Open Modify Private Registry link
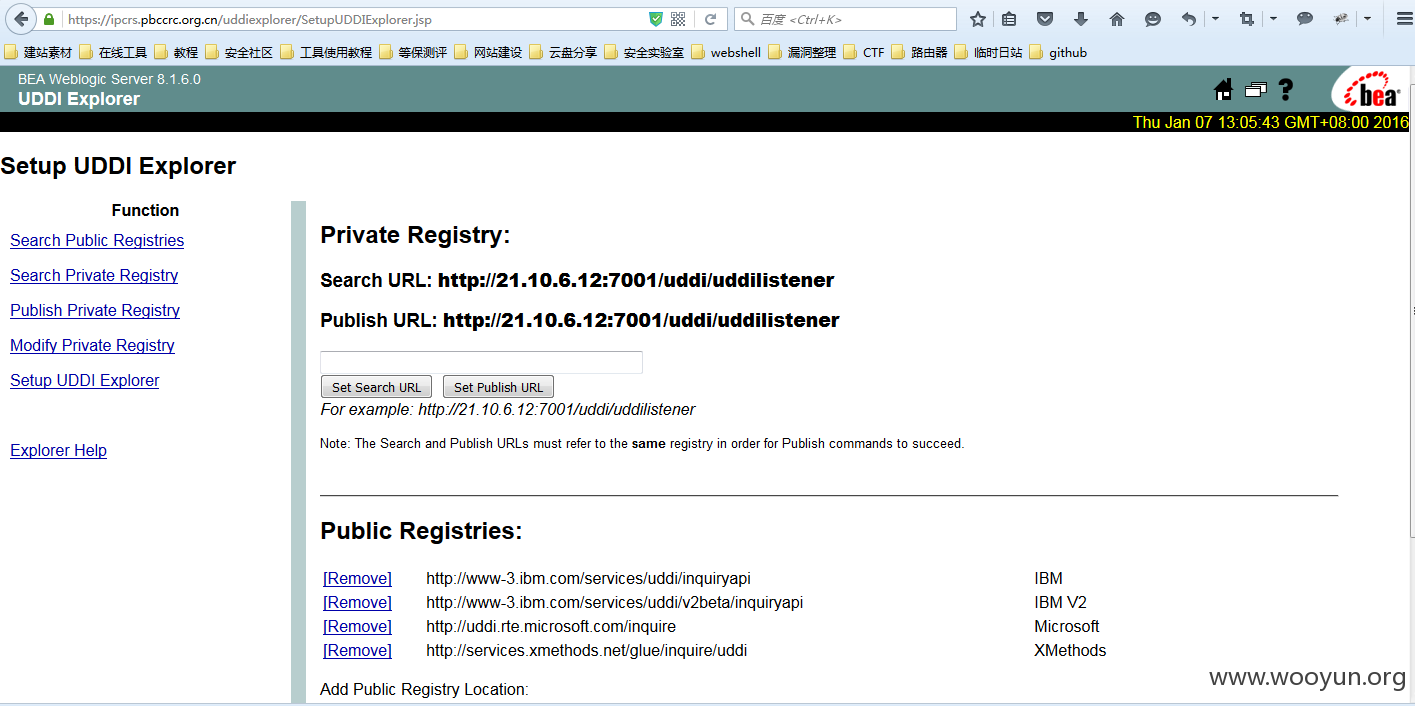This screenshot has height=706, width=1415. click(92, 345)
